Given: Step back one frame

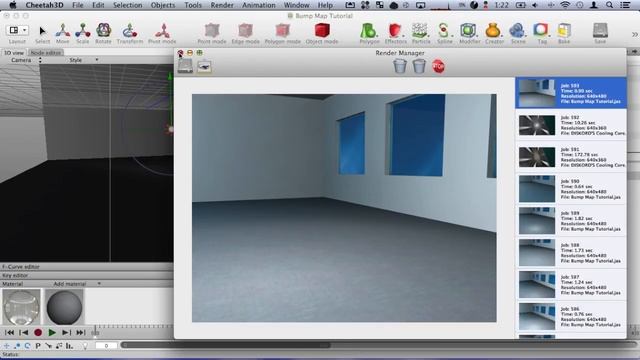Looking at the screenshot, I should coord(24,333).
